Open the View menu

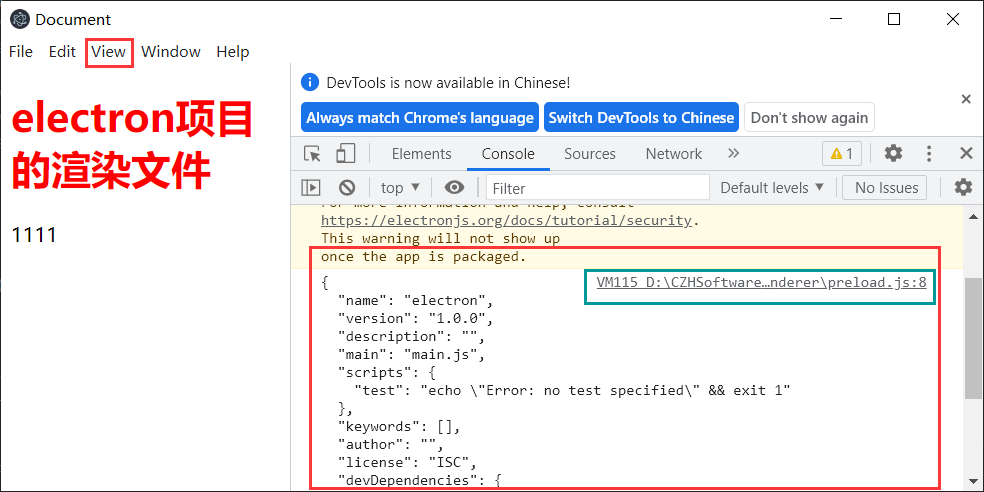(109, 51)
